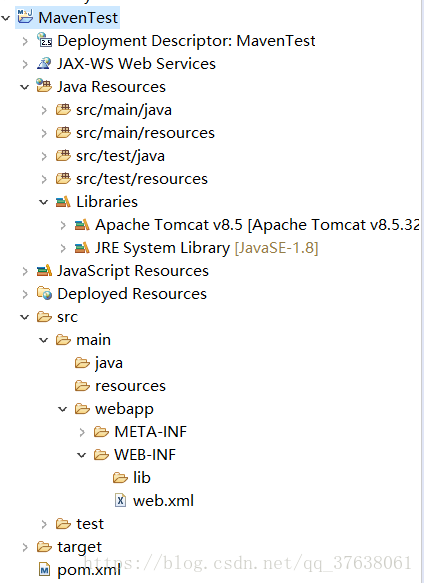
Task: Select the 'WEB-INF' folder name
Action: 145,455
